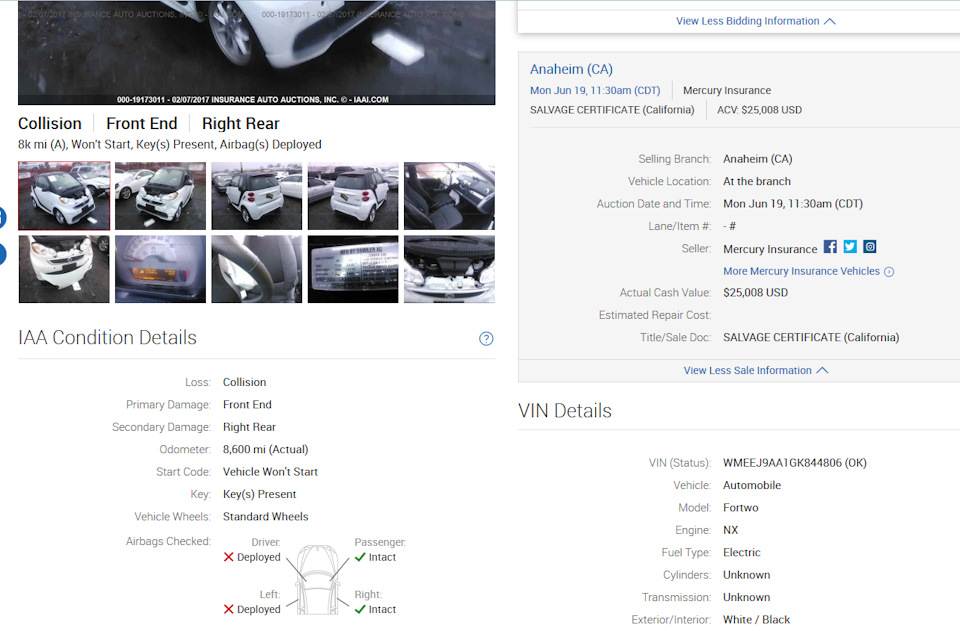
Task: Click the Front End primary damage value
Action: (247, 405)
